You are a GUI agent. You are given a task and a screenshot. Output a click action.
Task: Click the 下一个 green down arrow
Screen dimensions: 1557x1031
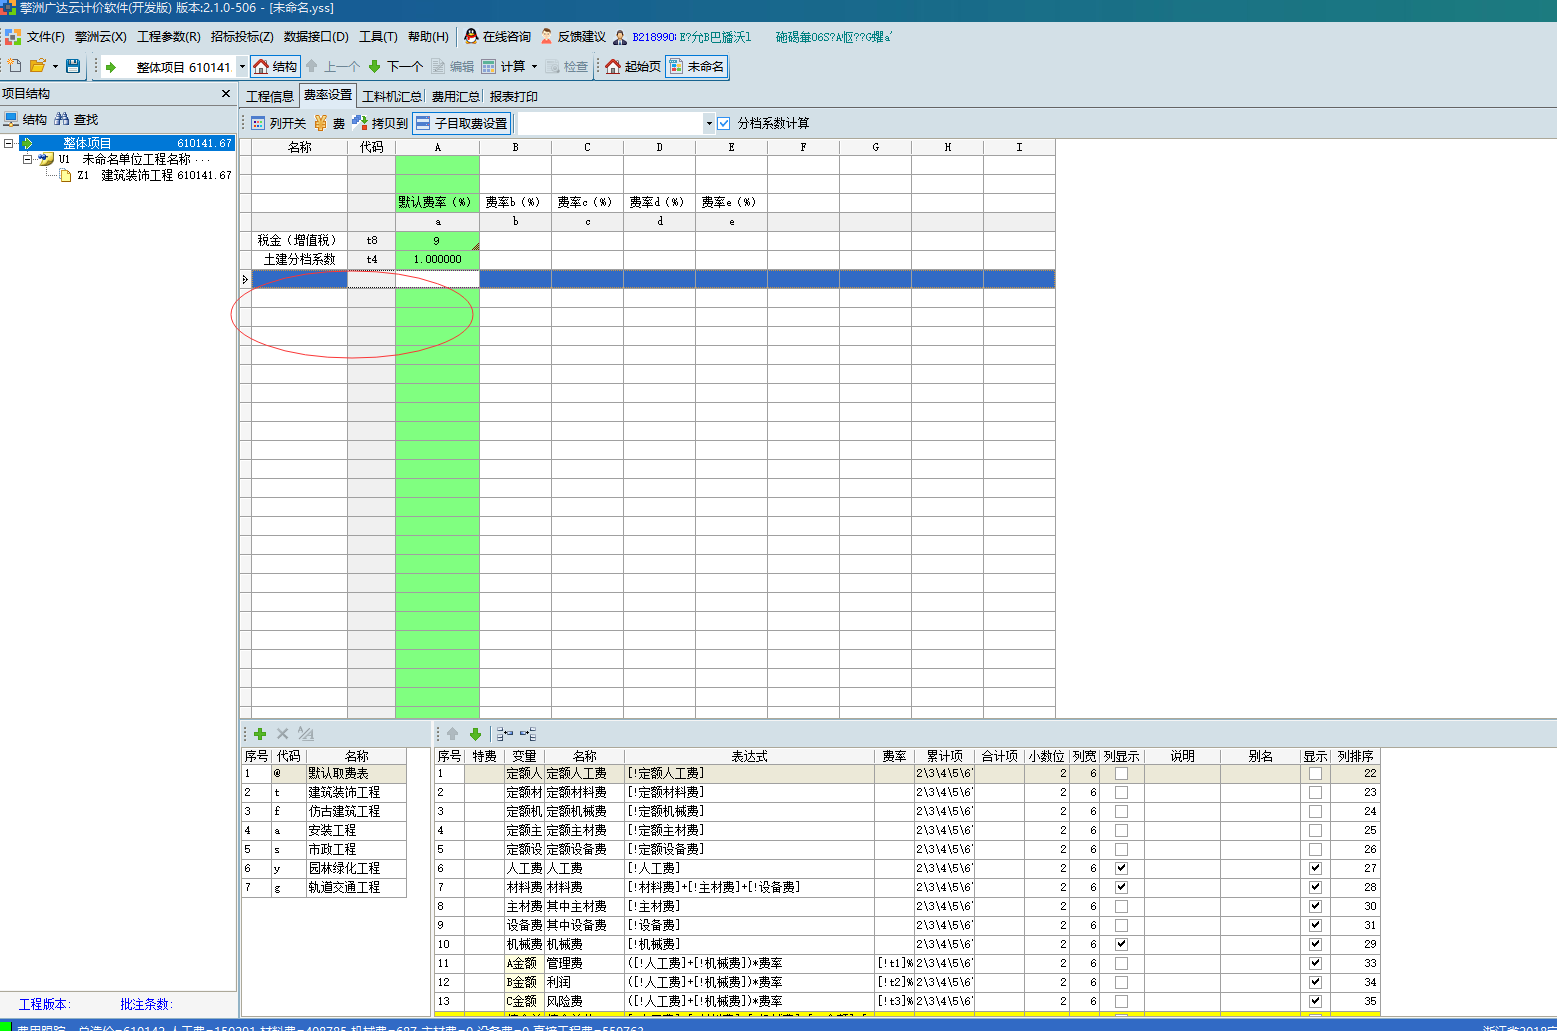click(x=375, y=67)
